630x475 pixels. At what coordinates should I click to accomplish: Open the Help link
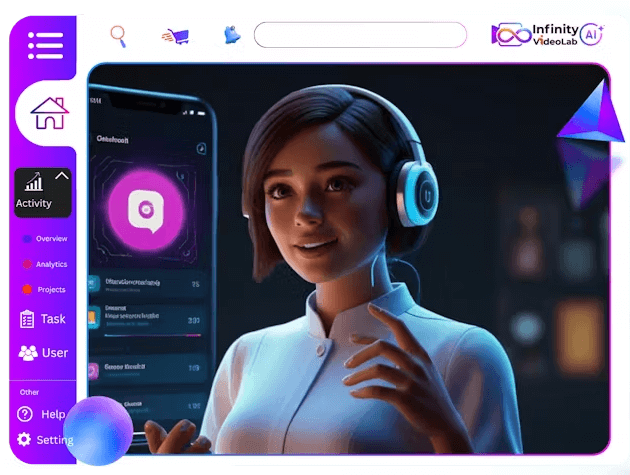53,414
